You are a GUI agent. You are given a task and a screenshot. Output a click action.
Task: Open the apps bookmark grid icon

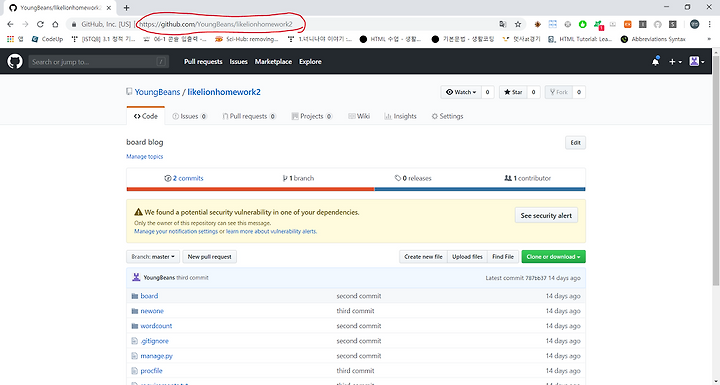click(11, 39)
